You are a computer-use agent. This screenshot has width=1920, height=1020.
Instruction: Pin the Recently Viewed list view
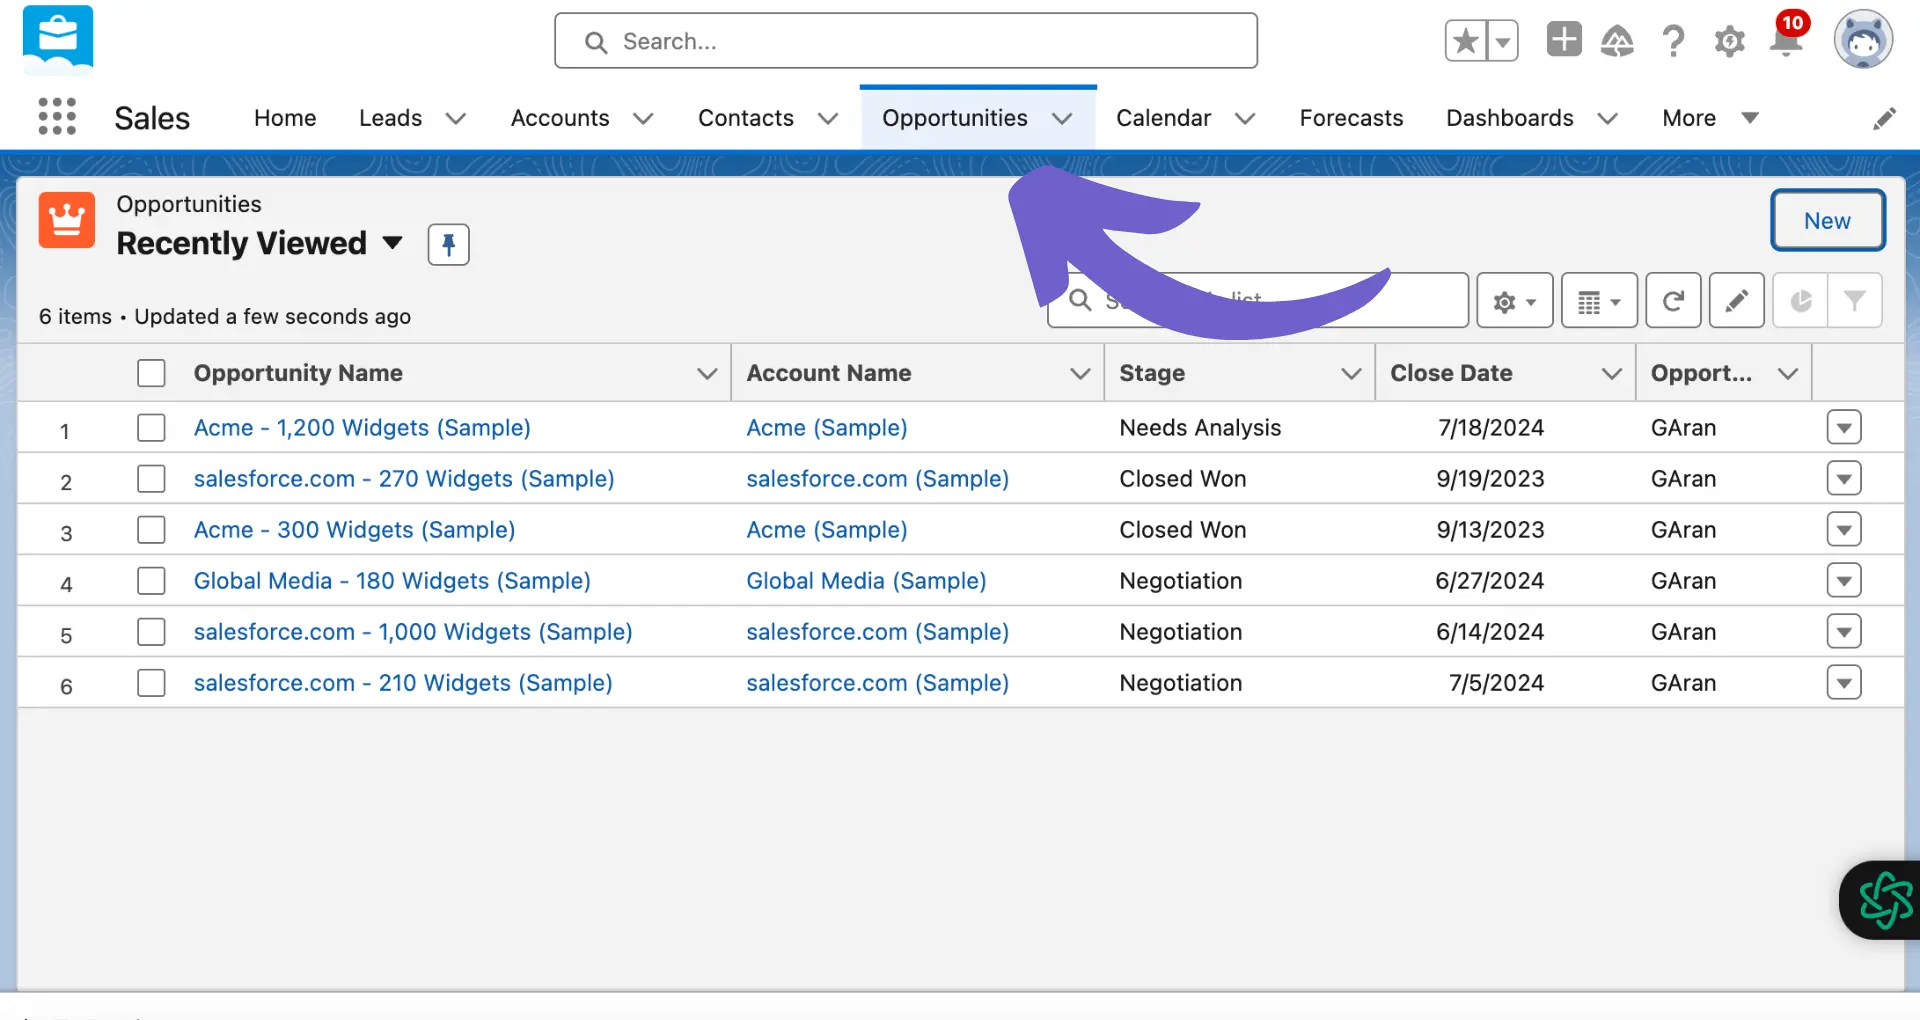(x=448, y=244)
